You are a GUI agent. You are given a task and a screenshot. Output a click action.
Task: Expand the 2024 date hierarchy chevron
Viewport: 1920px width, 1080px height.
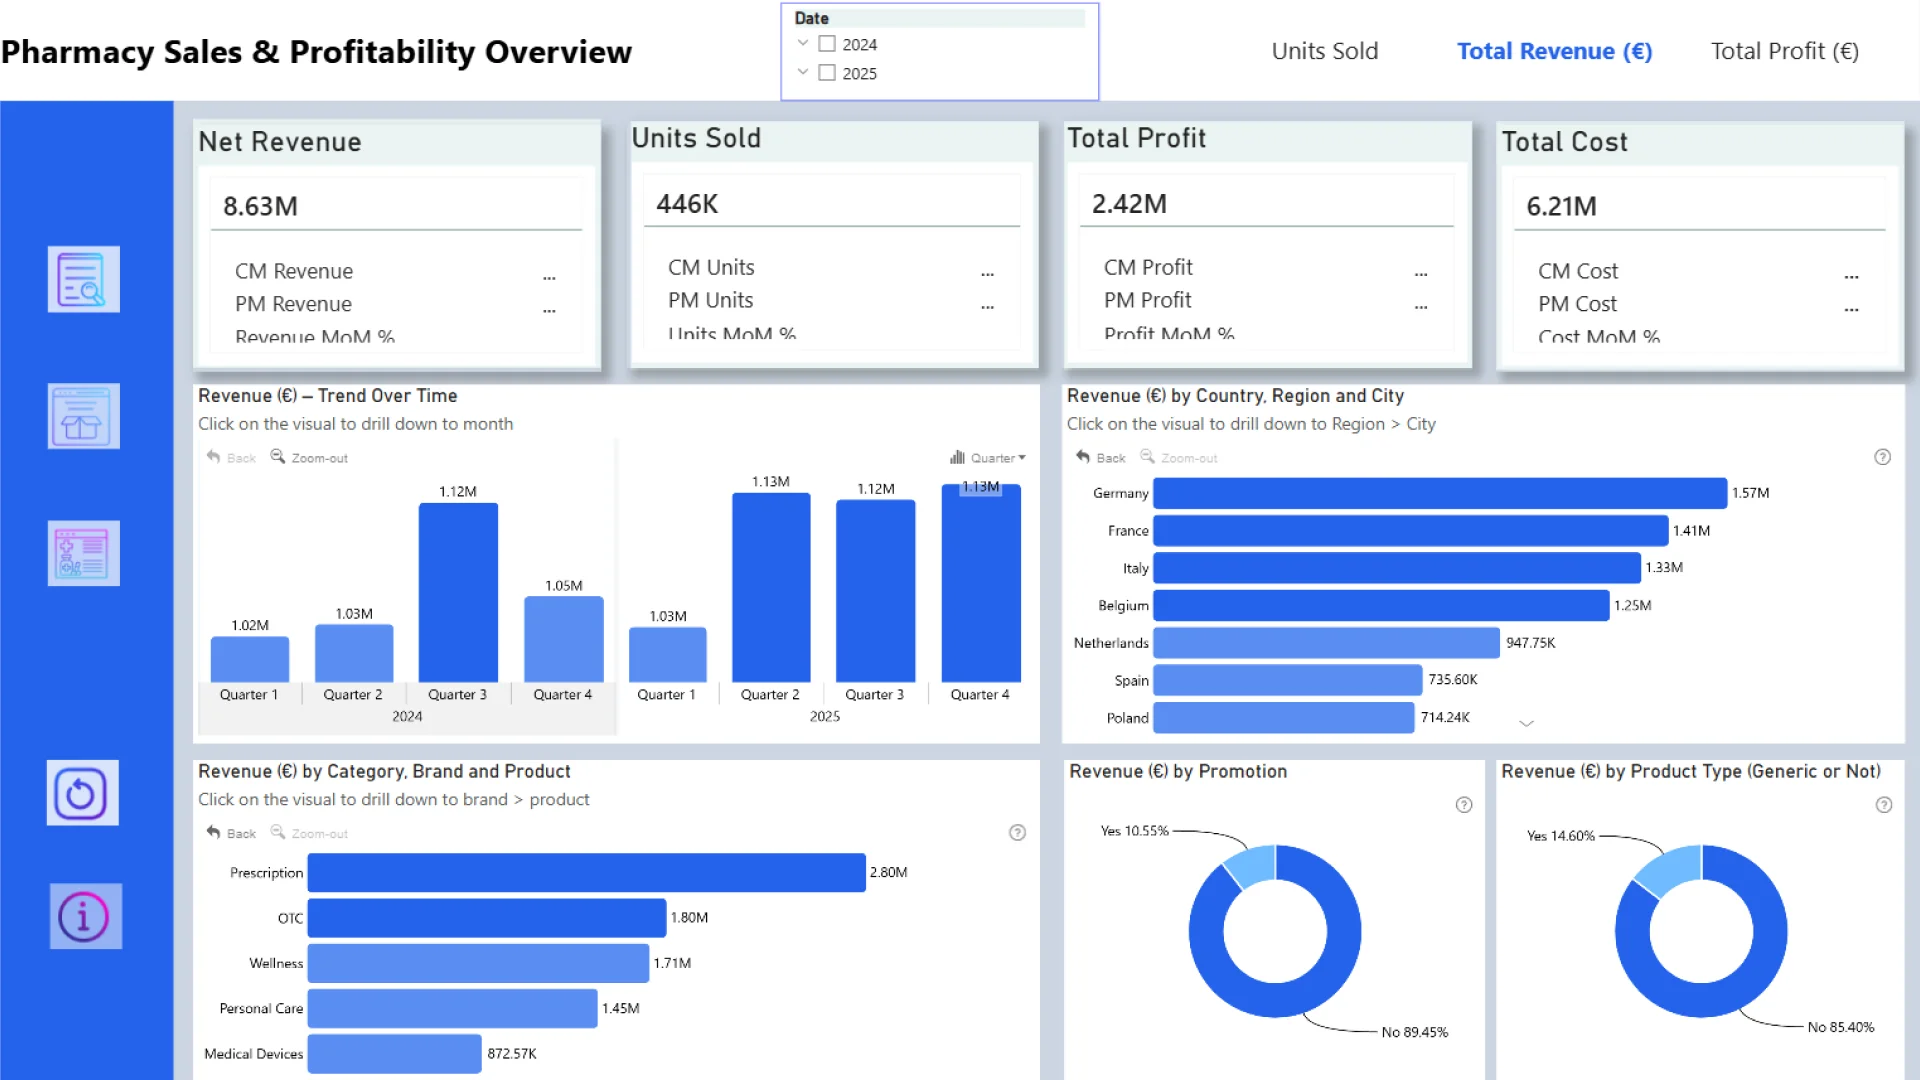pos(802,43)
